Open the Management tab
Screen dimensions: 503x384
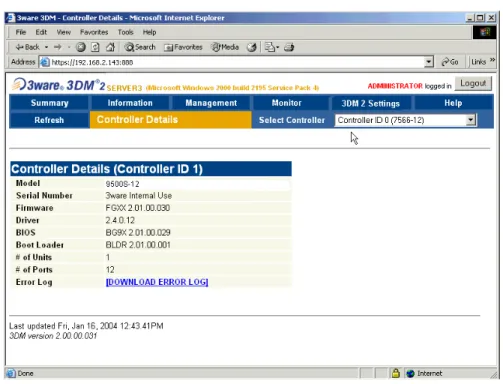pyautogui.click(x=211, y=103)
